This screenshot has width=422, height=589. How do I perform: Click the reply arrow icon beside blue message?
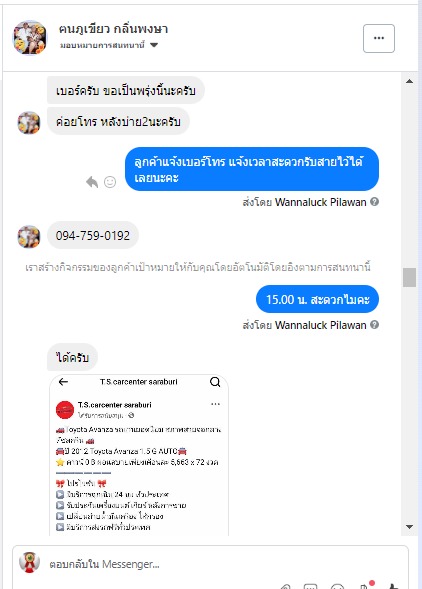point(92,182)
